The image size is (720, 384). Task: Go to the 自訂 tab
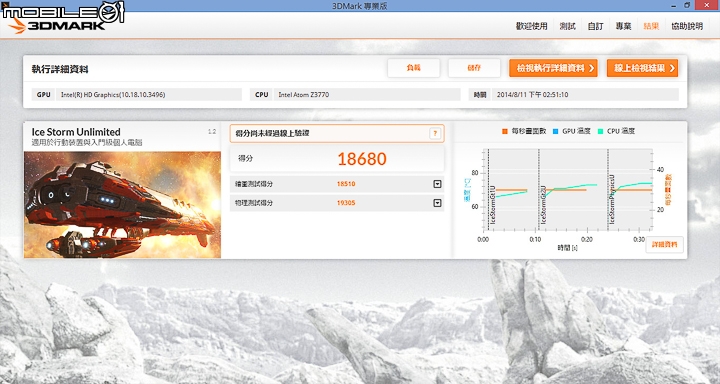pos(596,26)
